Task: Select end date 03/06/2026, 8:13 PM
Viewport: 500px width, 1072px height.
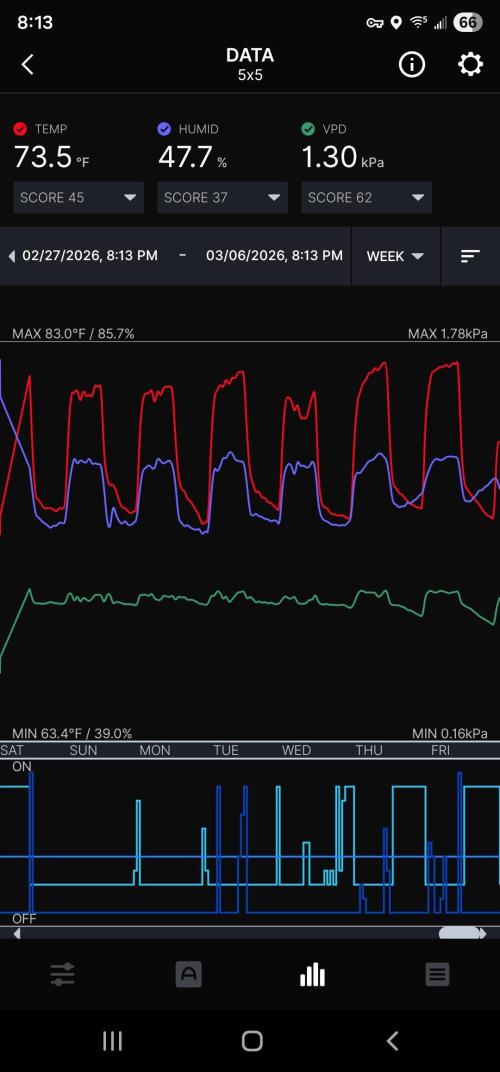Action: pyautogui.click(x=274, y=256)
